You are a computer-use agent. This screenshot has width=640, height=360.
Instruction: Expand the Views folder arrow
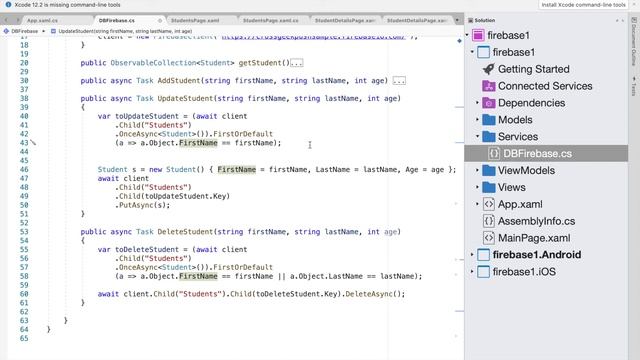477,187
